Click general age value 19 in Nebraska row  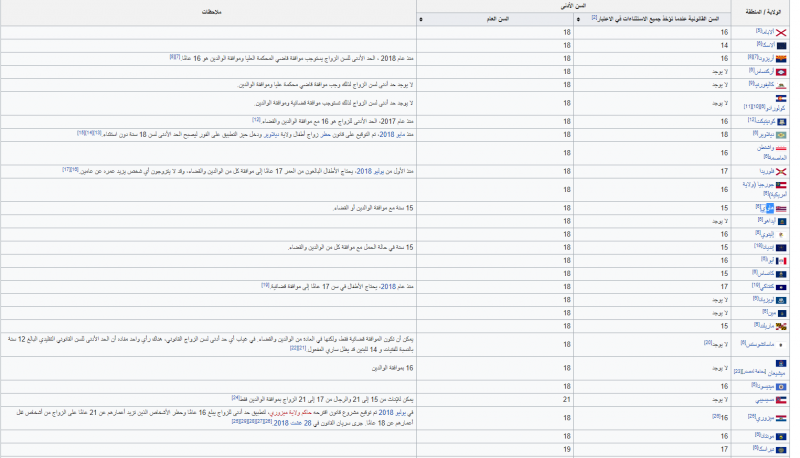point(566,449)
